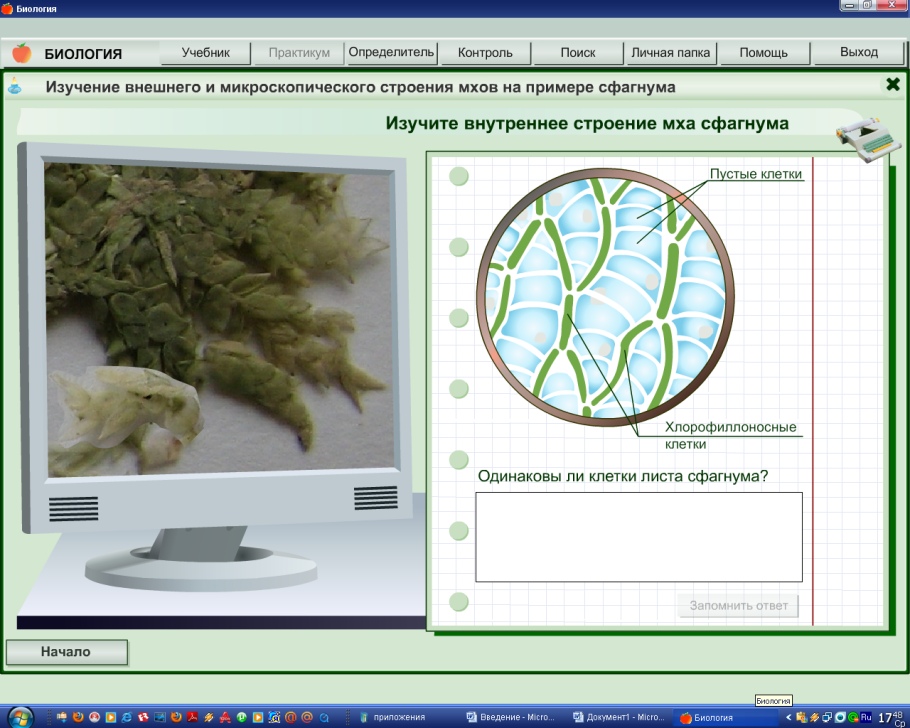
Task: Go to the Контроль section
Action: click(x=484, y=53)
